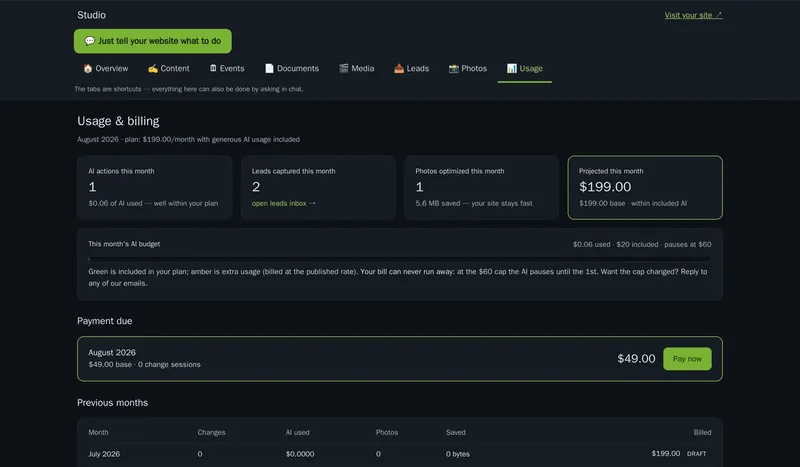Open the 'open leads inbox' link
Screen dimensions: 800x467
[284, 203]
